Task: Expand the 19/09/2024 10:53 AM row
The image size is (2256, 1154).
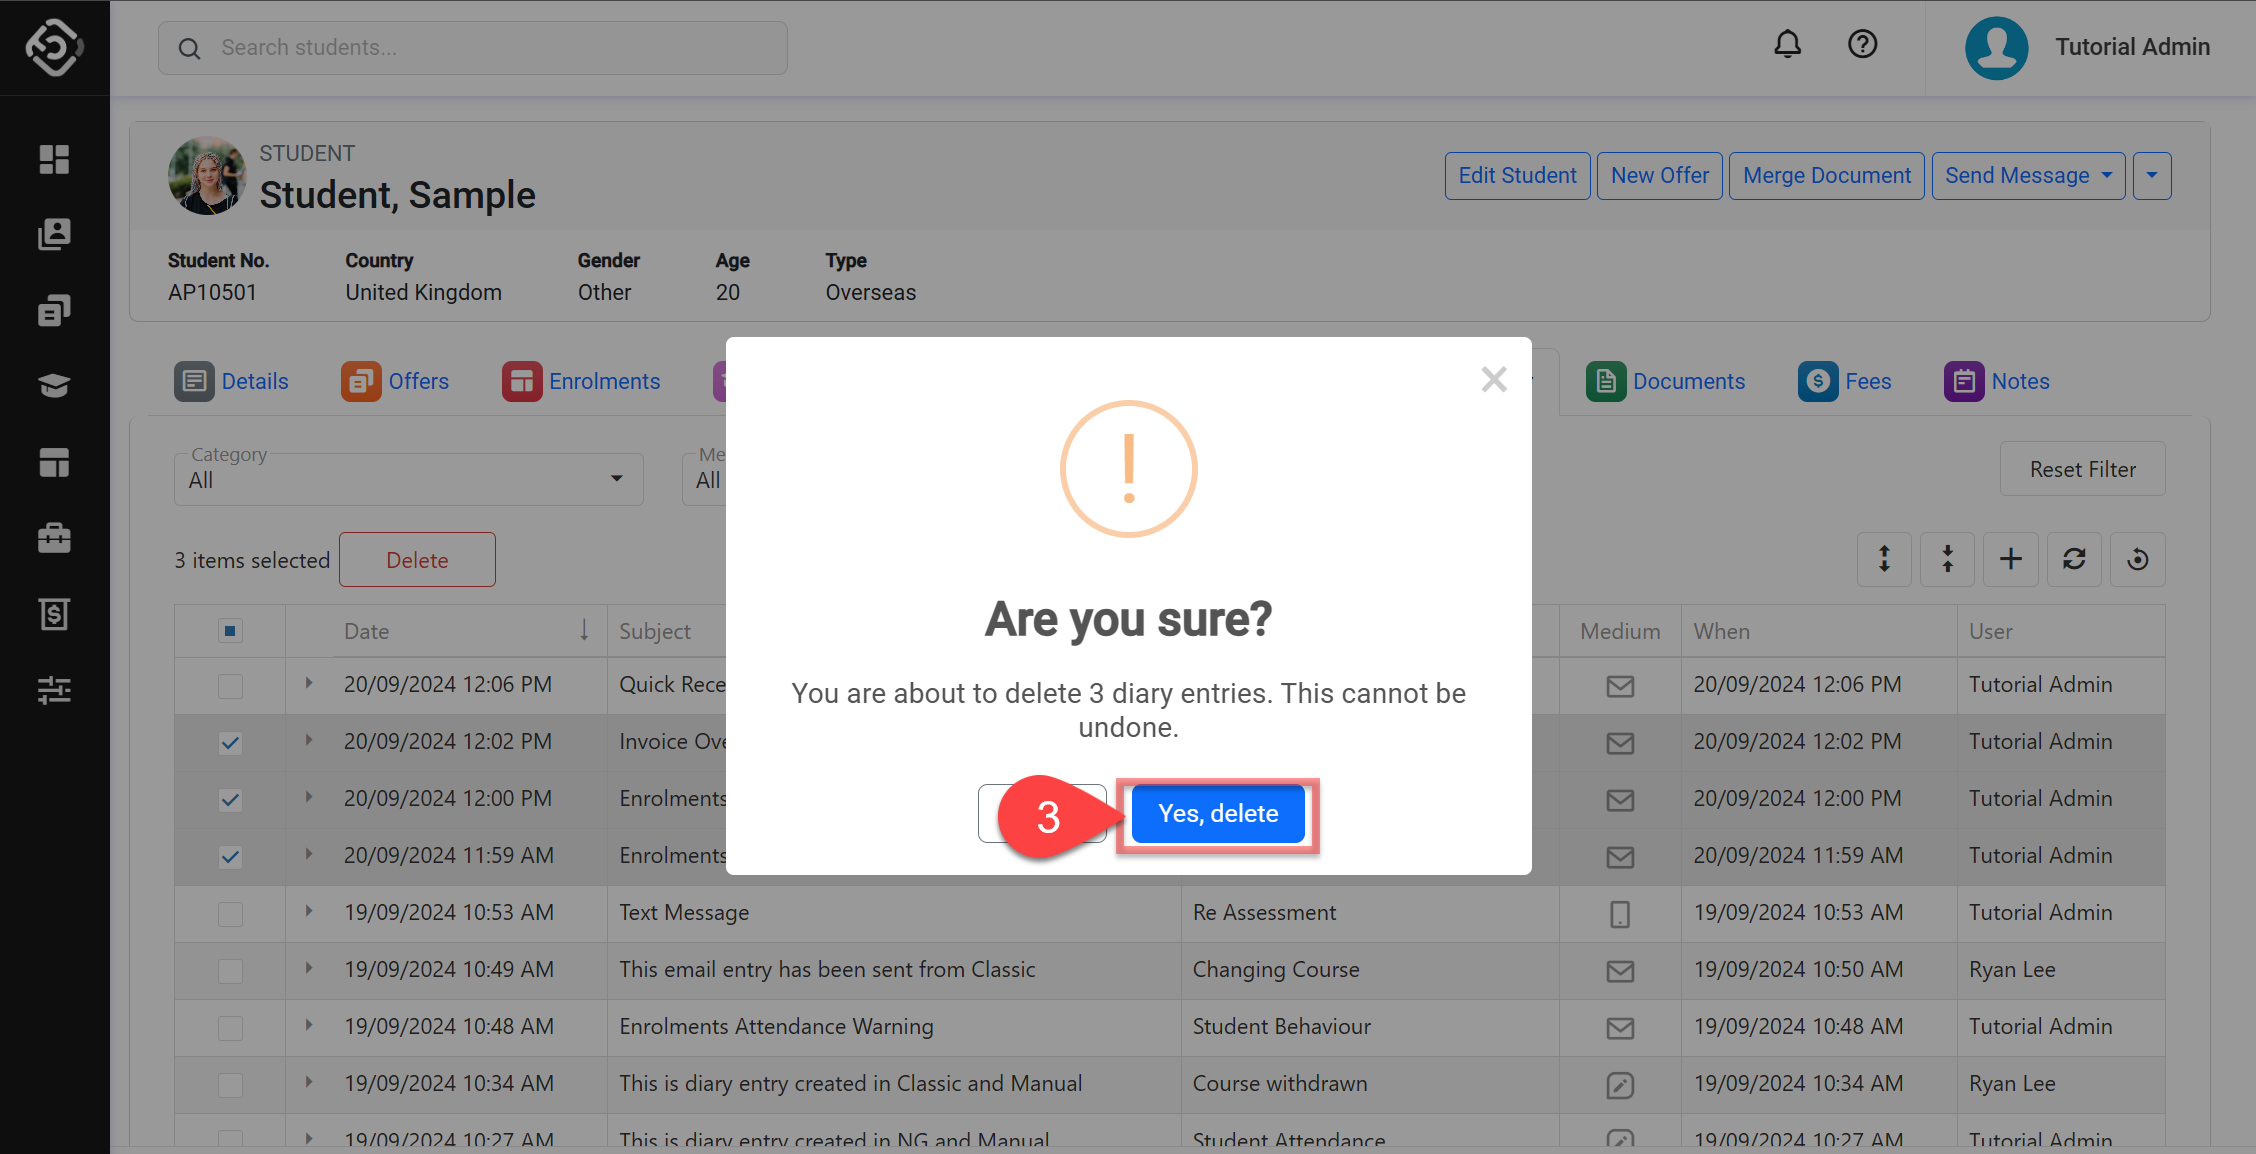Action: coord(309,911)
